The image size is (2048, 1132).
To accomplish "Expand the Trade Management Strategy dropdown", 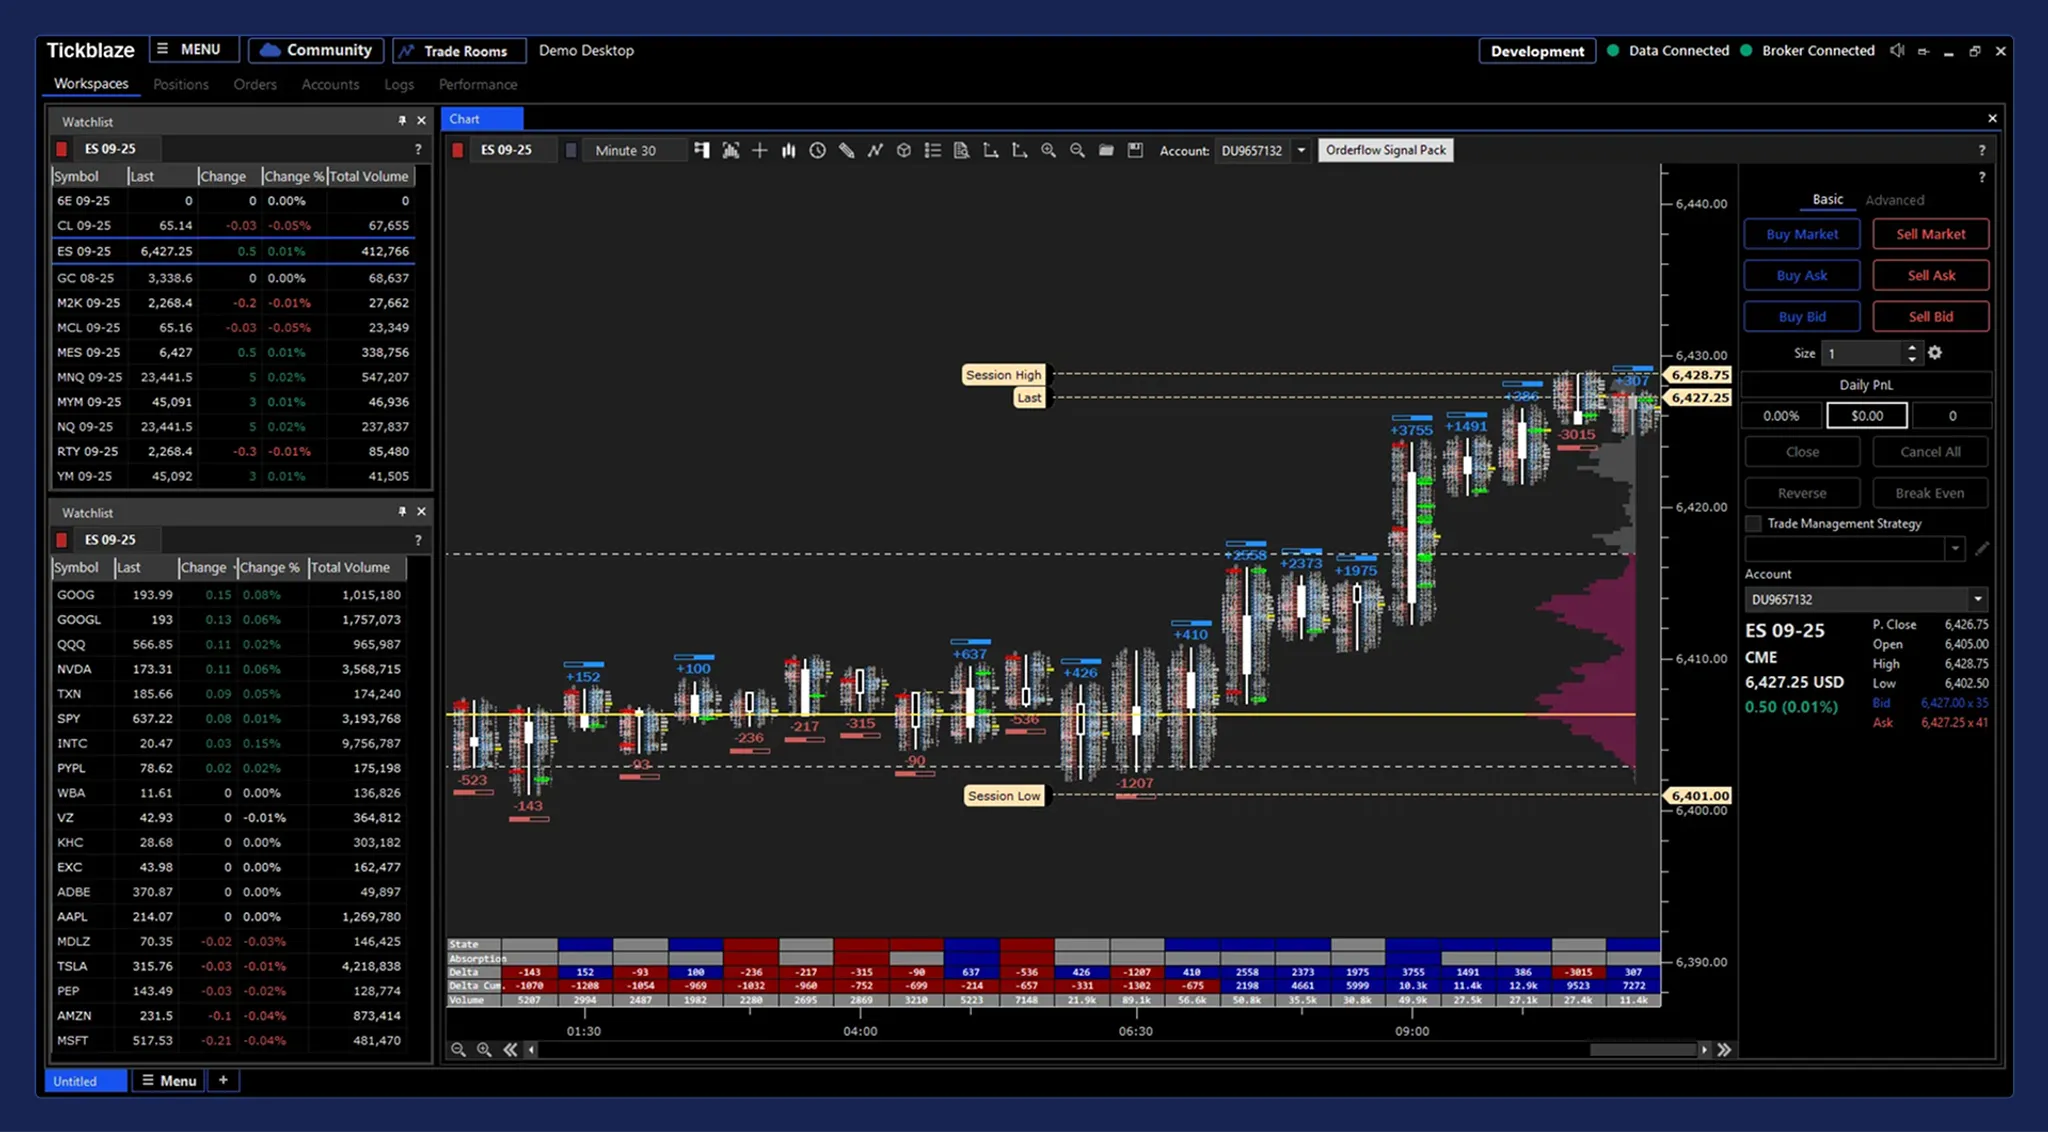I will pyautogui.click(x=1955, y=548).
